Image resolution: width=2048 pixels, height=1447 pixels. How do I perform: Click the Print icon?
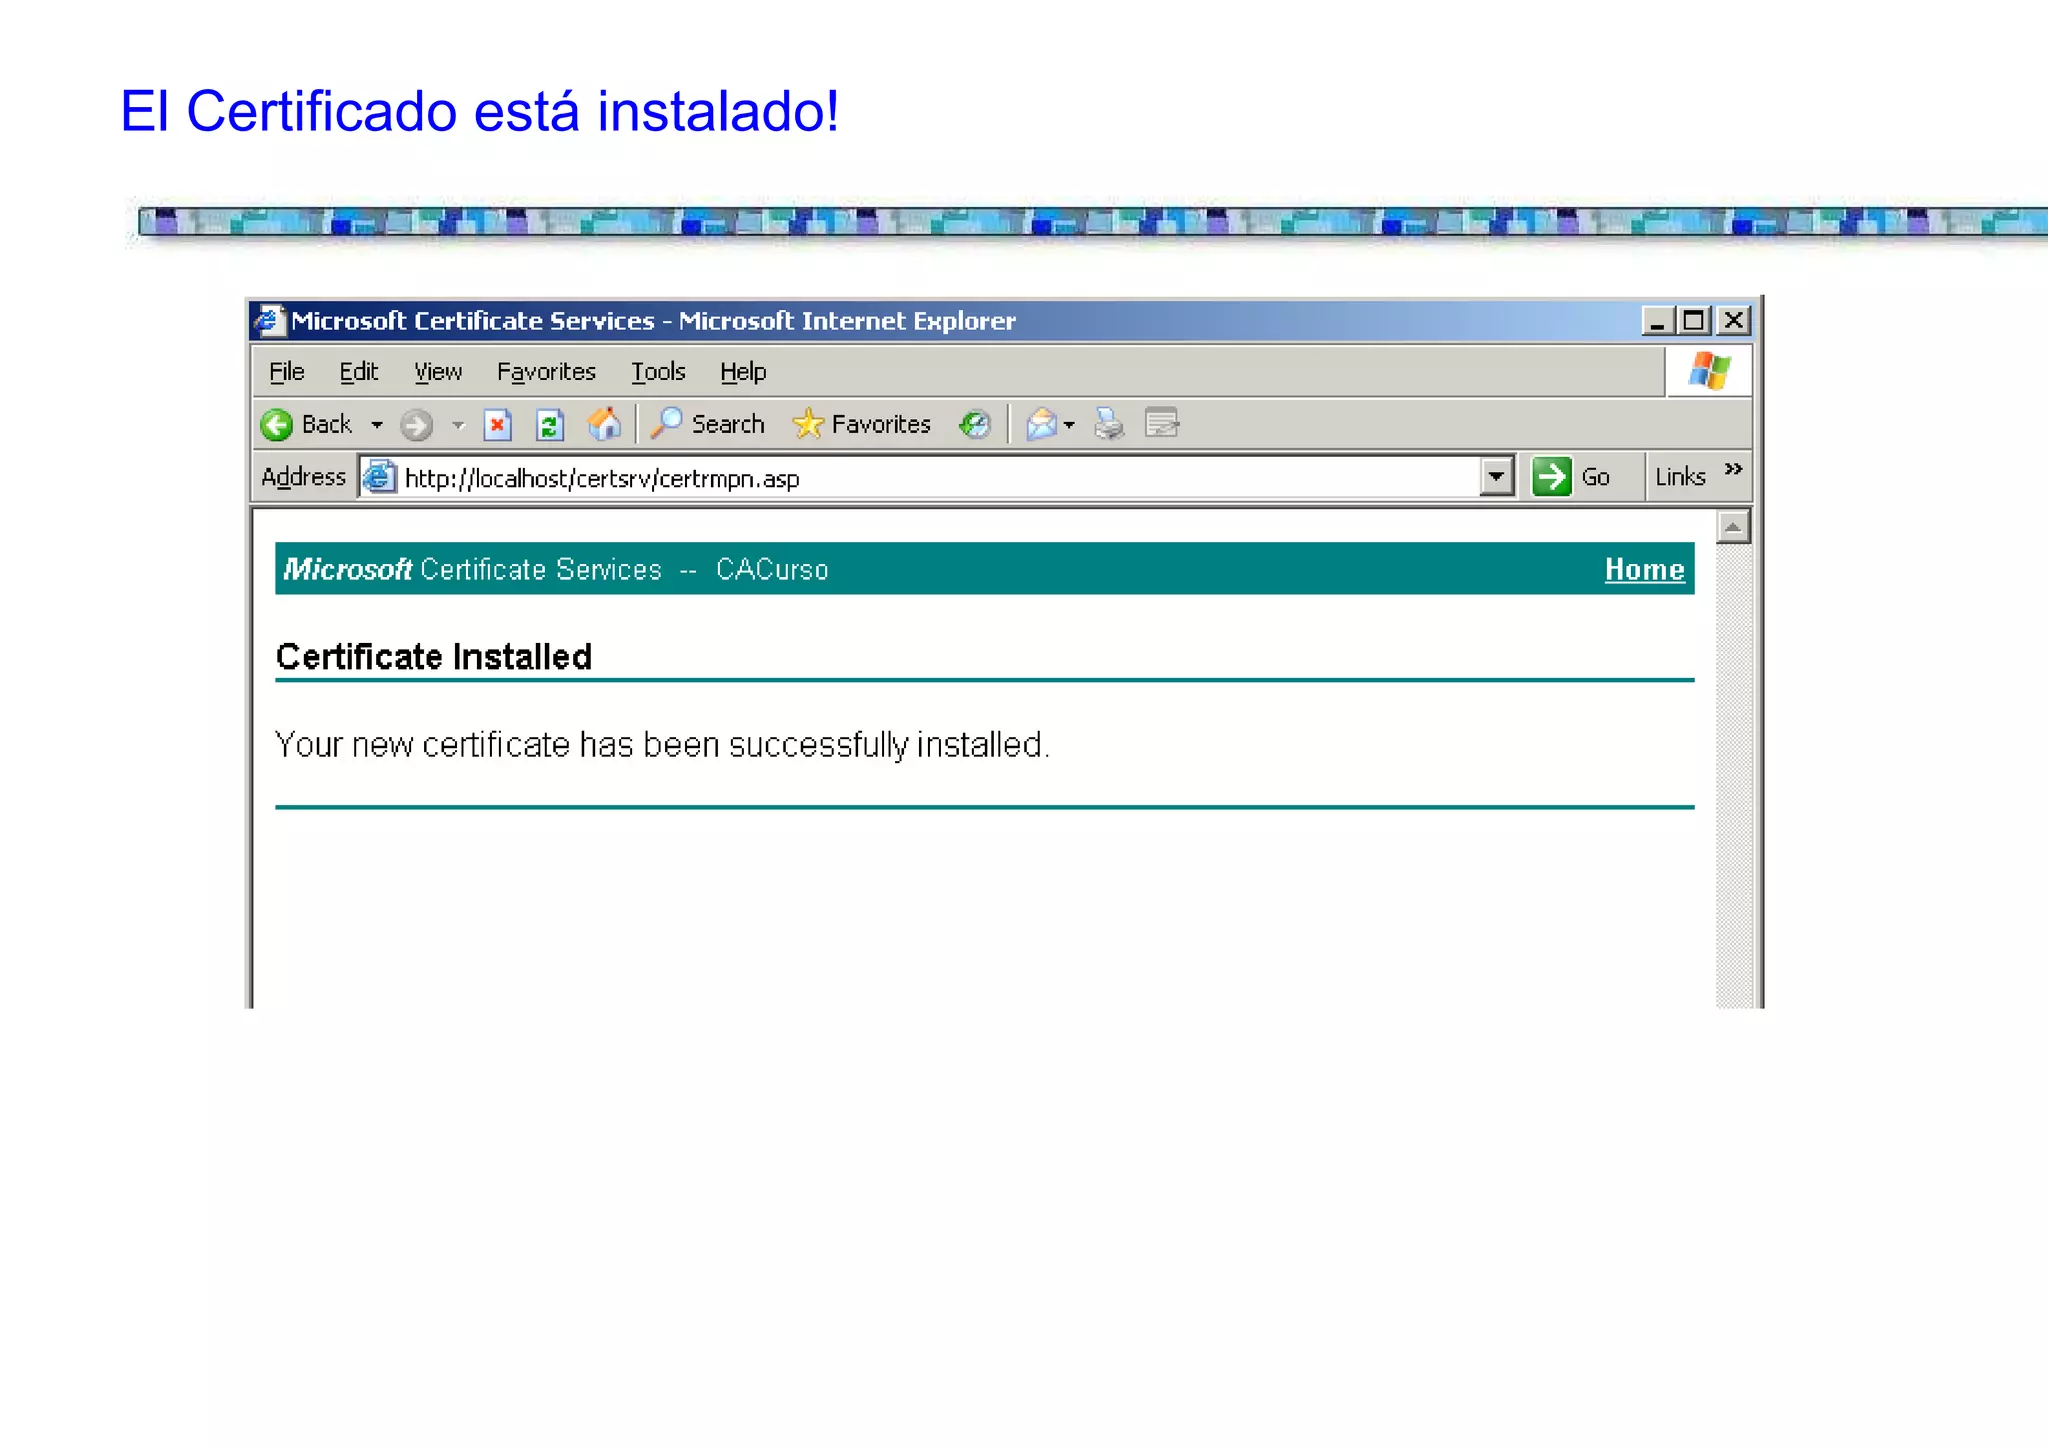1109,425
